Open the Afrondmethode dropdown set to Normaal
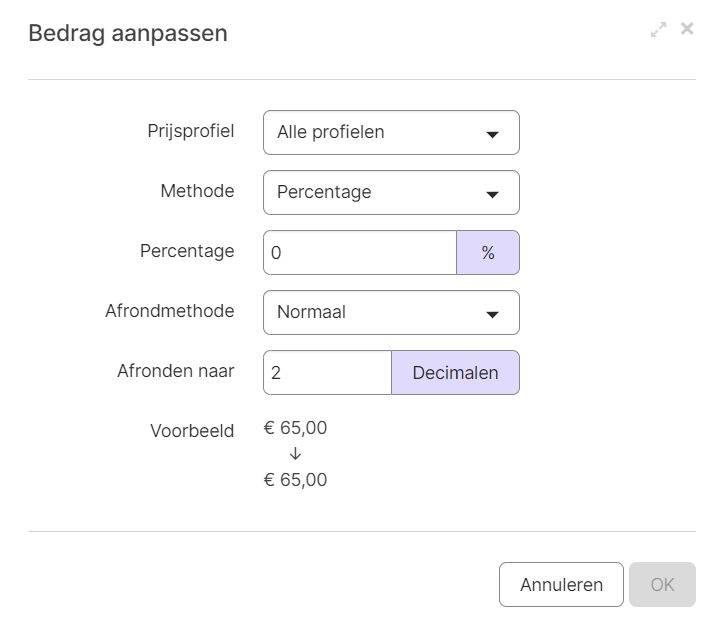 pyautogui.click(x=391, y=313)
